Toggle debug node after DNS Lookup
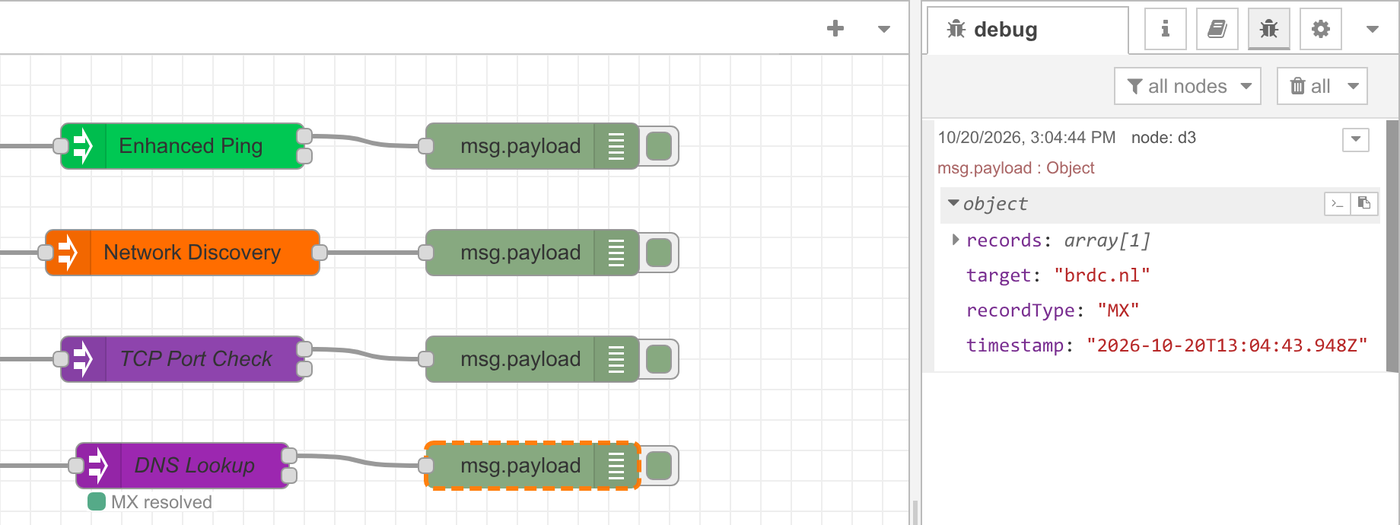 pos(658,466)
